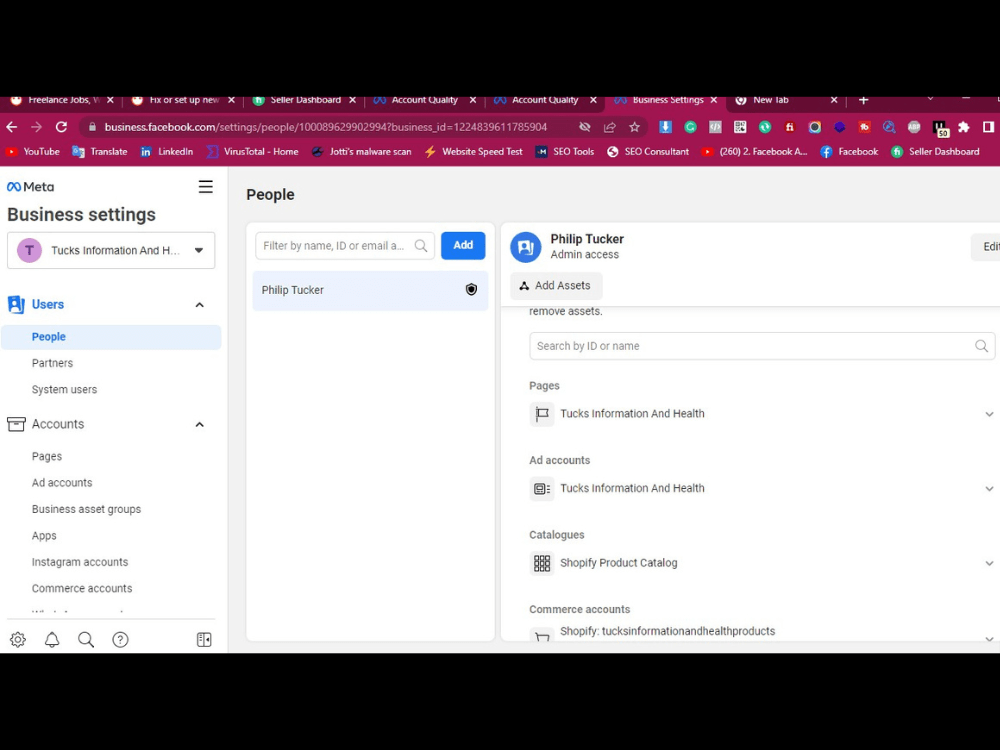Expand Tucks Information And Health ad account
This screenshot has height=750, width=1000.
pos(989,489)
